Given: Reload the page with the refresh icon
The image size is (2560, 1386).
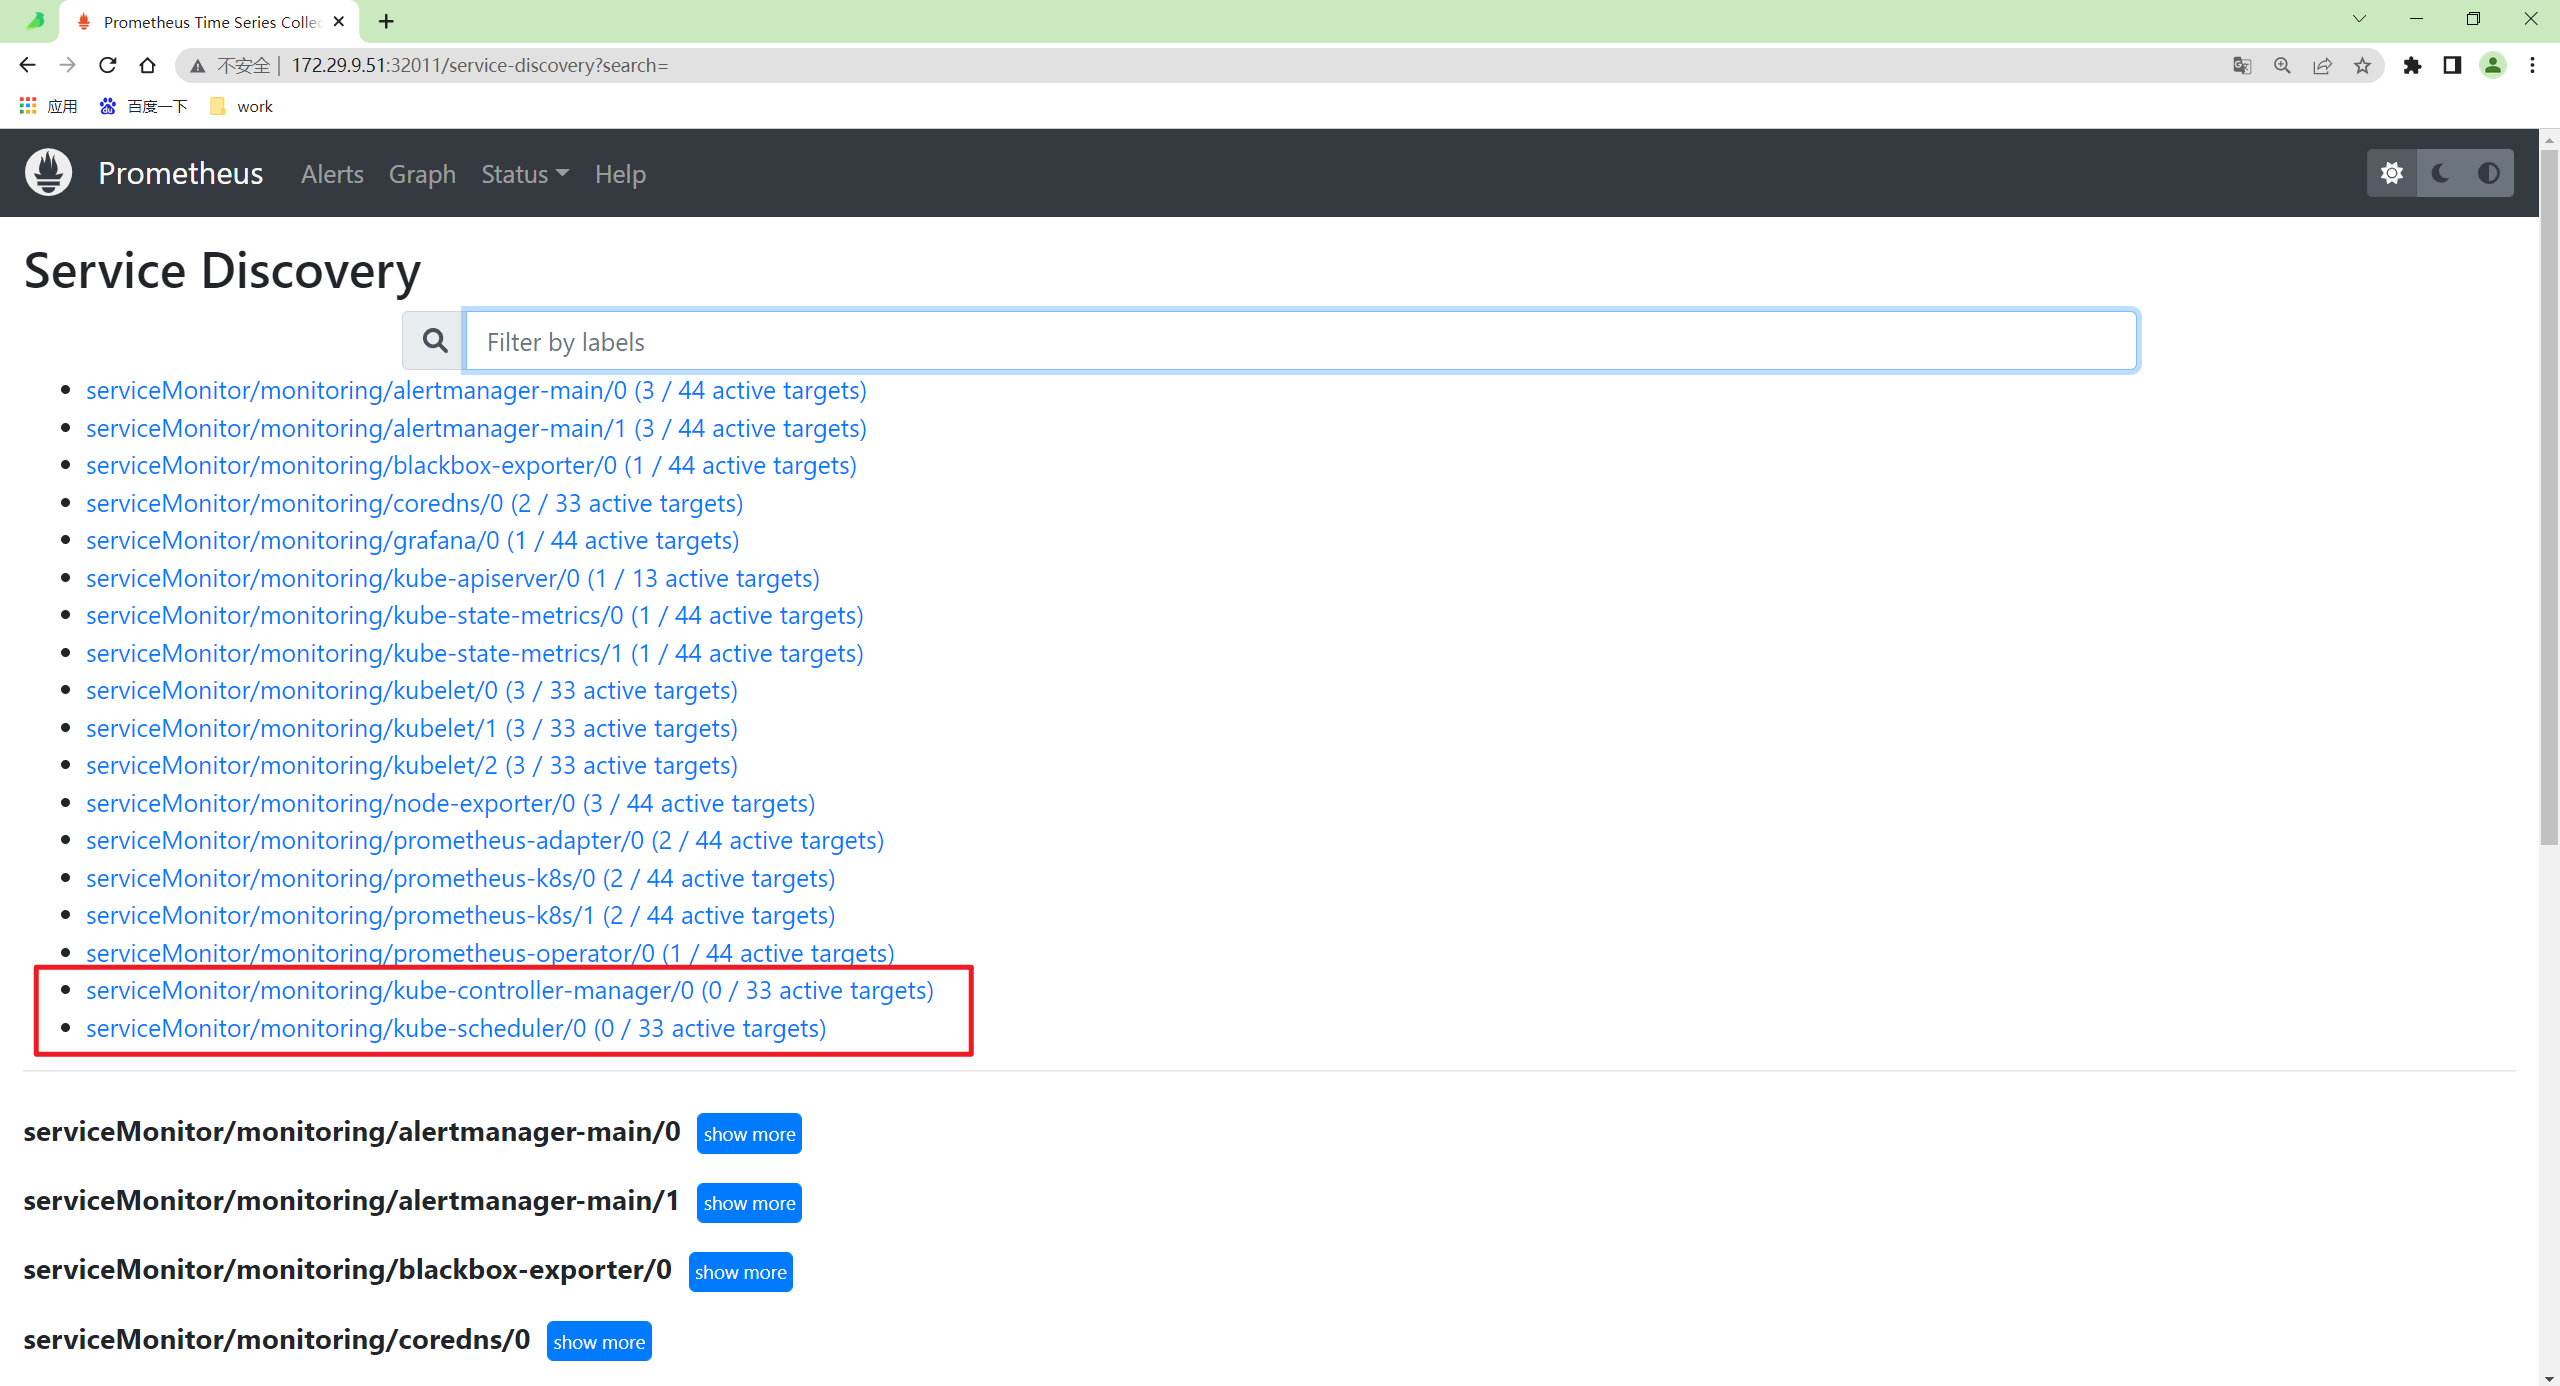Looking at the screenshot, I should click(x=107, y=65).
